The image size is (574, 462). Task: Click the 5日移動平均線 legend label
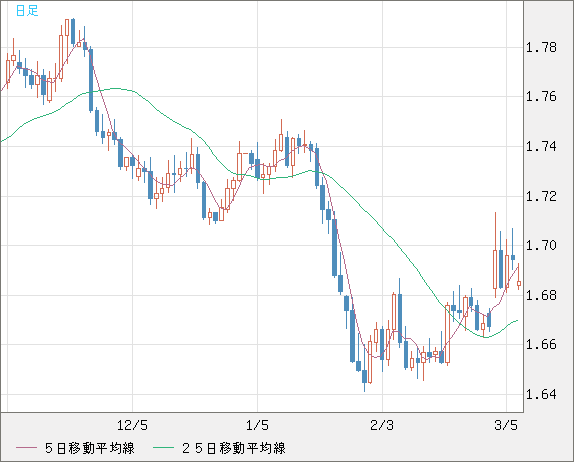point(90,448)
